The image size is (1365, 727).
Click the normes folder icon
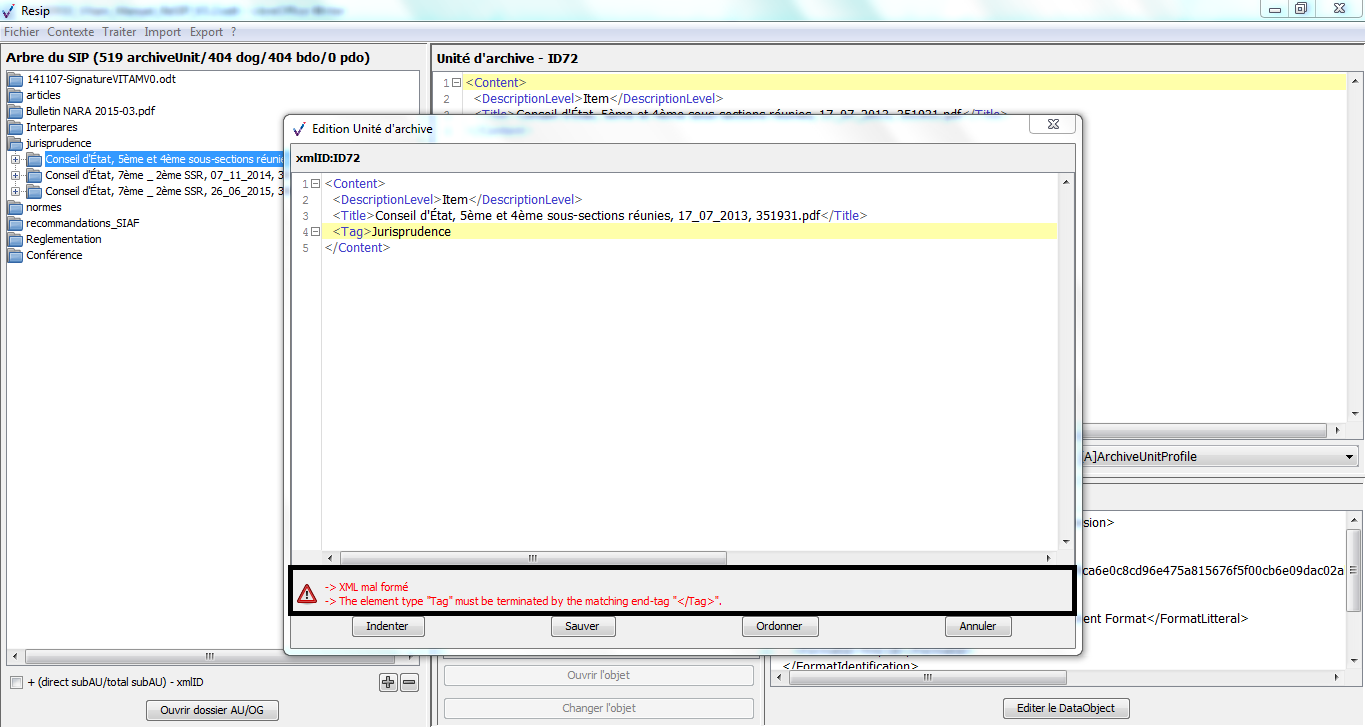click(15, 207)
